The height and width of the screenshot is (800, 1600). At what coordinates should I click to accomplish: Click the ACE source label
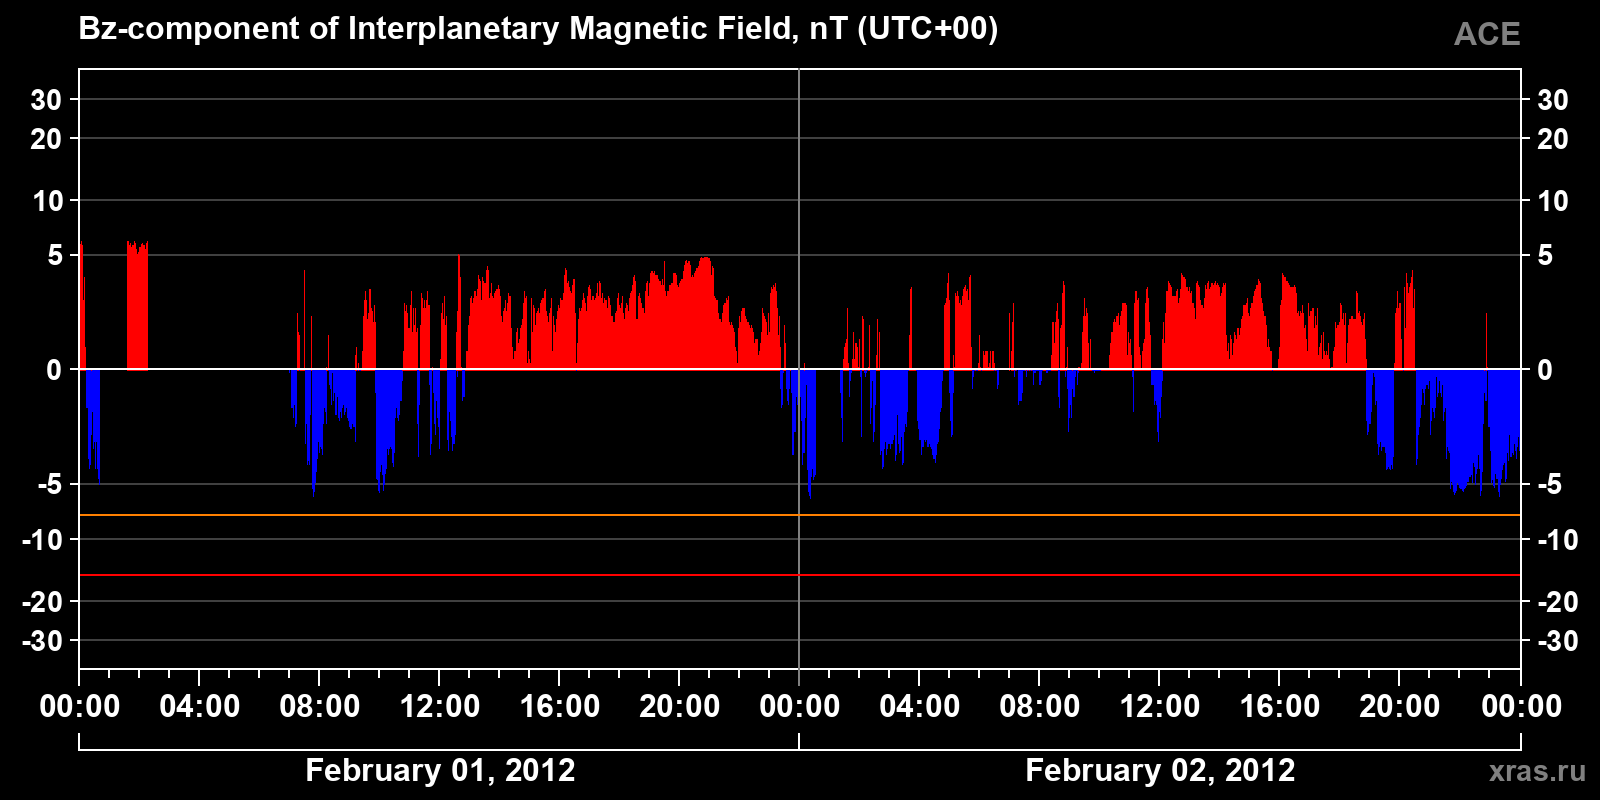click(1487, 34)
